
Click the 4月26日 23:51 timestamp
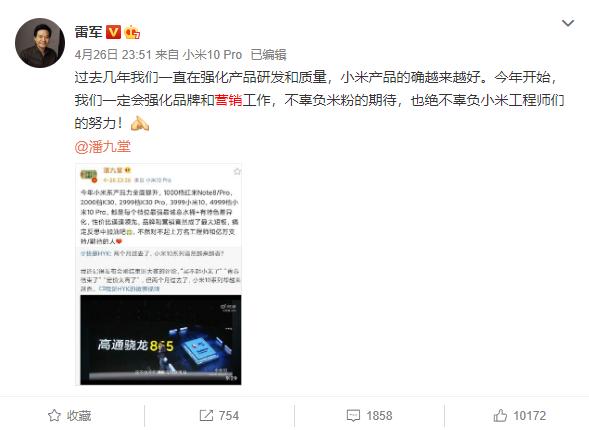(113, 55)
